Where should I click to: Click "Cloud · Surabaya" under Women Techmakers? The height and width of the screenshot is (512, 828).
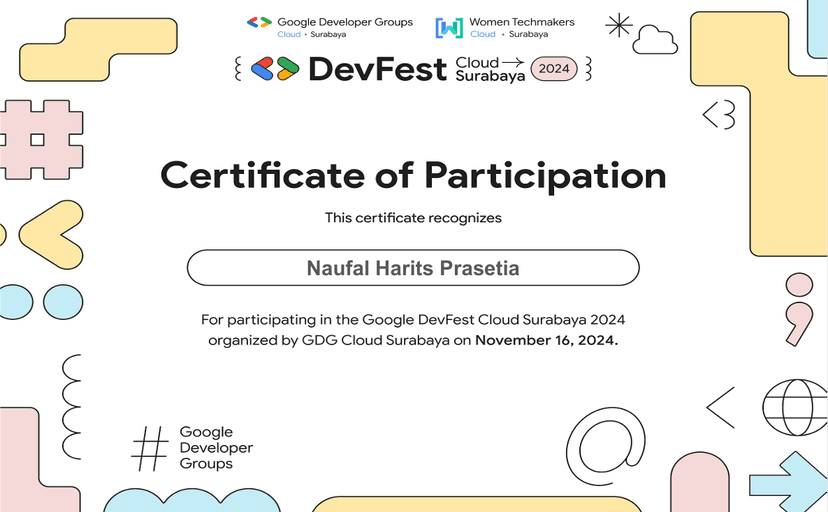click(x=509, y=34)
